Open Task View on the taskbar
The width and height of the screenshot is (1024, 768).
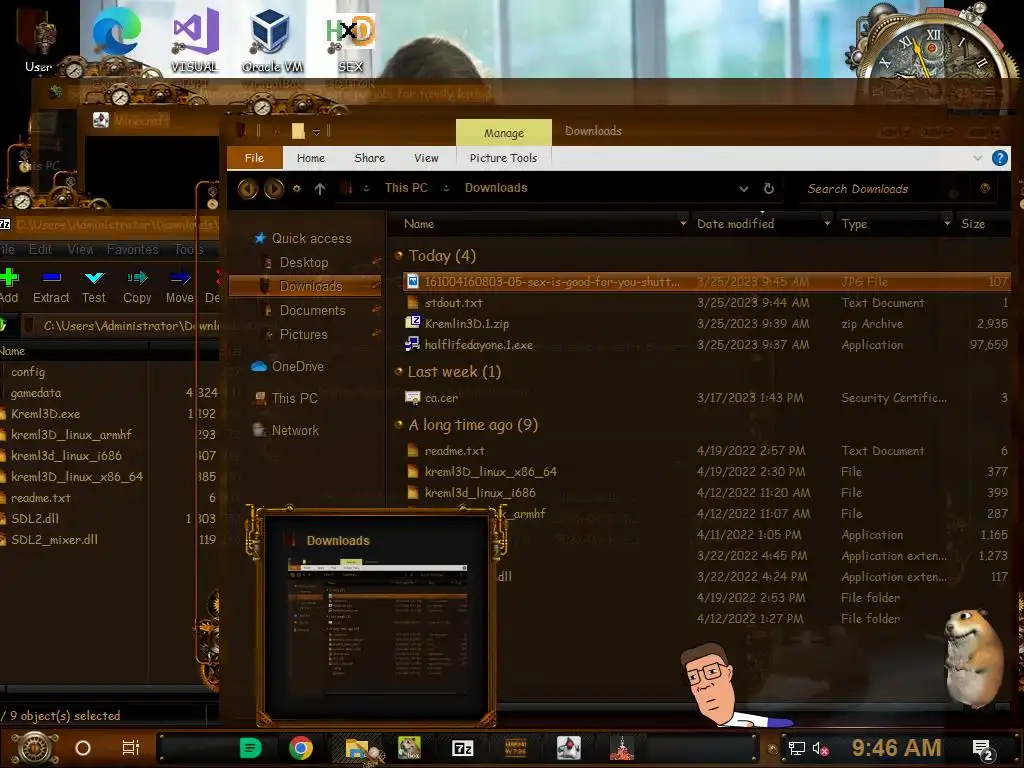point(131,748)
